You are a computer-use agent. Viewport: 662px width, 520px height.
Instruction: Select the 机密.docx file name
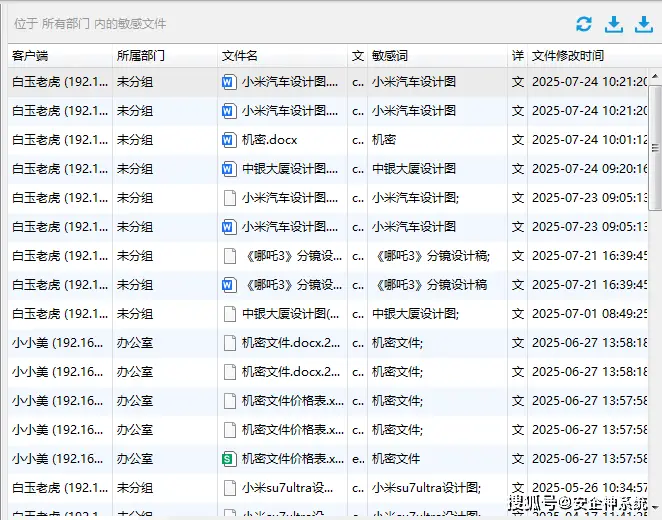point(270,140)
